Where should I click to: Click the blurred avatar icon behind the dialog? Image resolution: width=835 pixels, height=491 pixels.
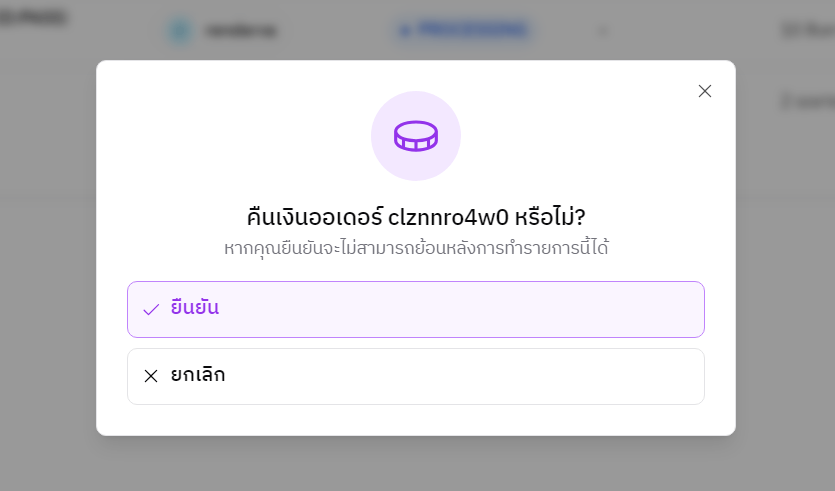pyautogui.click(x=180, y=31)
